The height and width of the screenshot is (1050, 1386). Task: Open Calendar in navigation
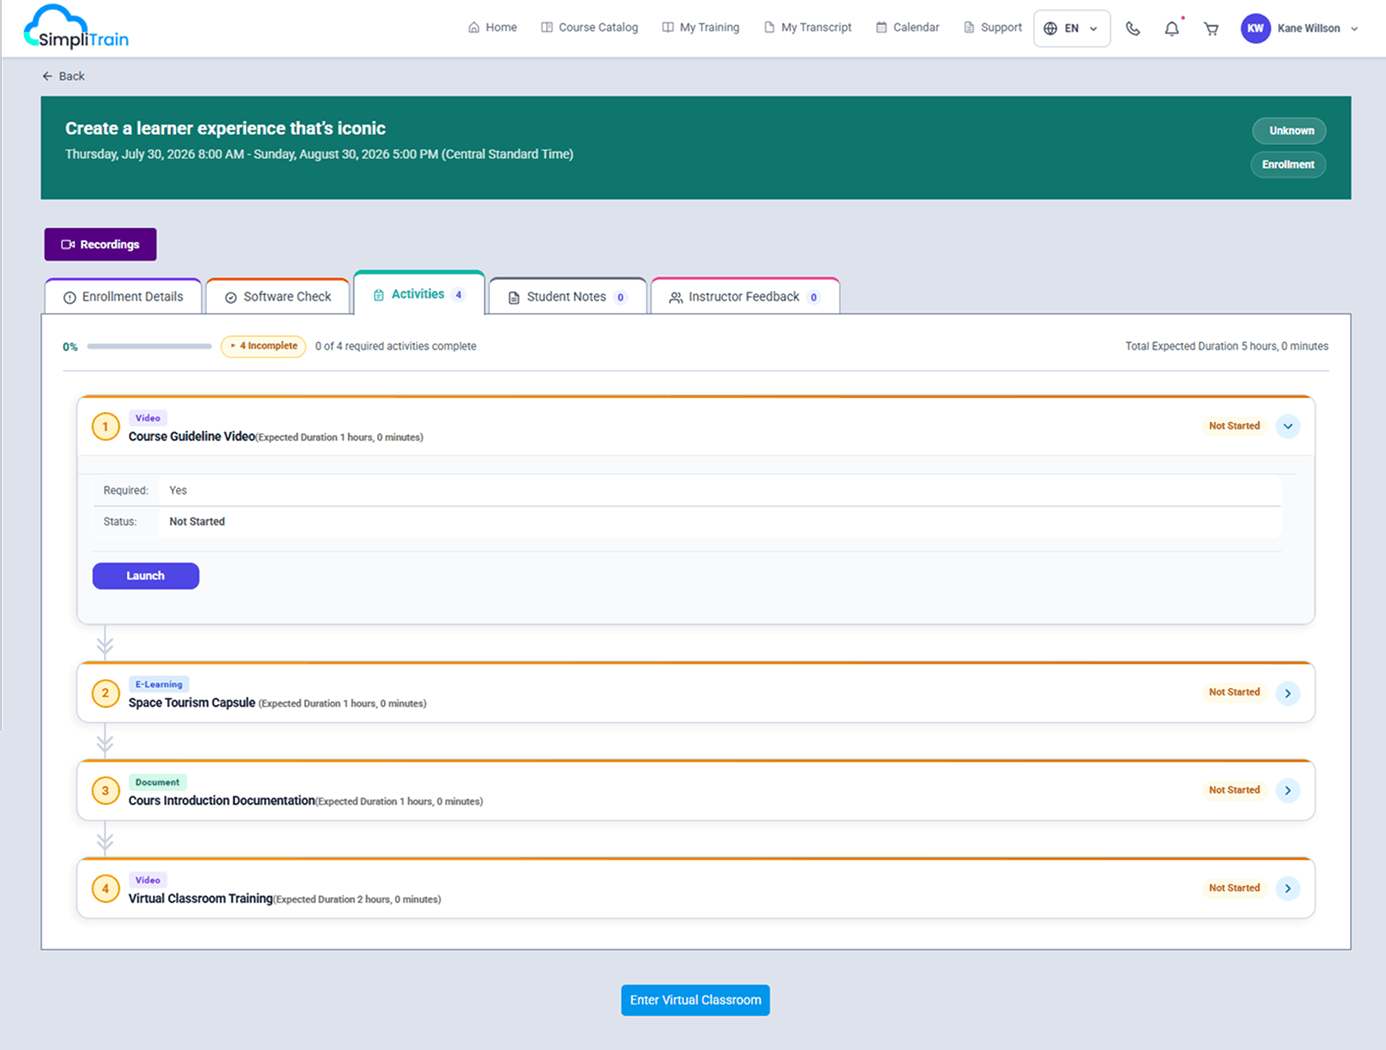pos(907,28)
